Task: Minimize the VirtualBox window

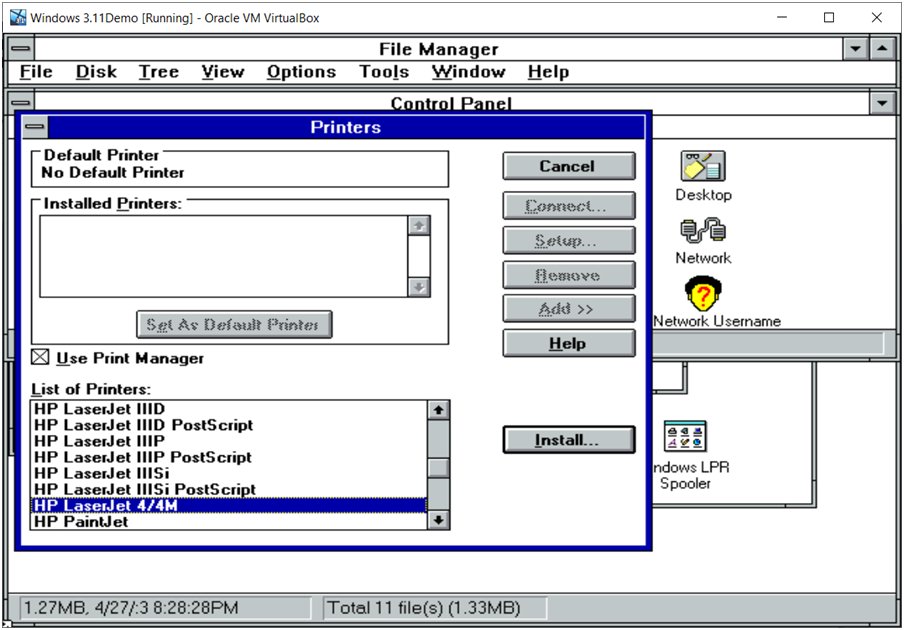Action: pos(782,17)
